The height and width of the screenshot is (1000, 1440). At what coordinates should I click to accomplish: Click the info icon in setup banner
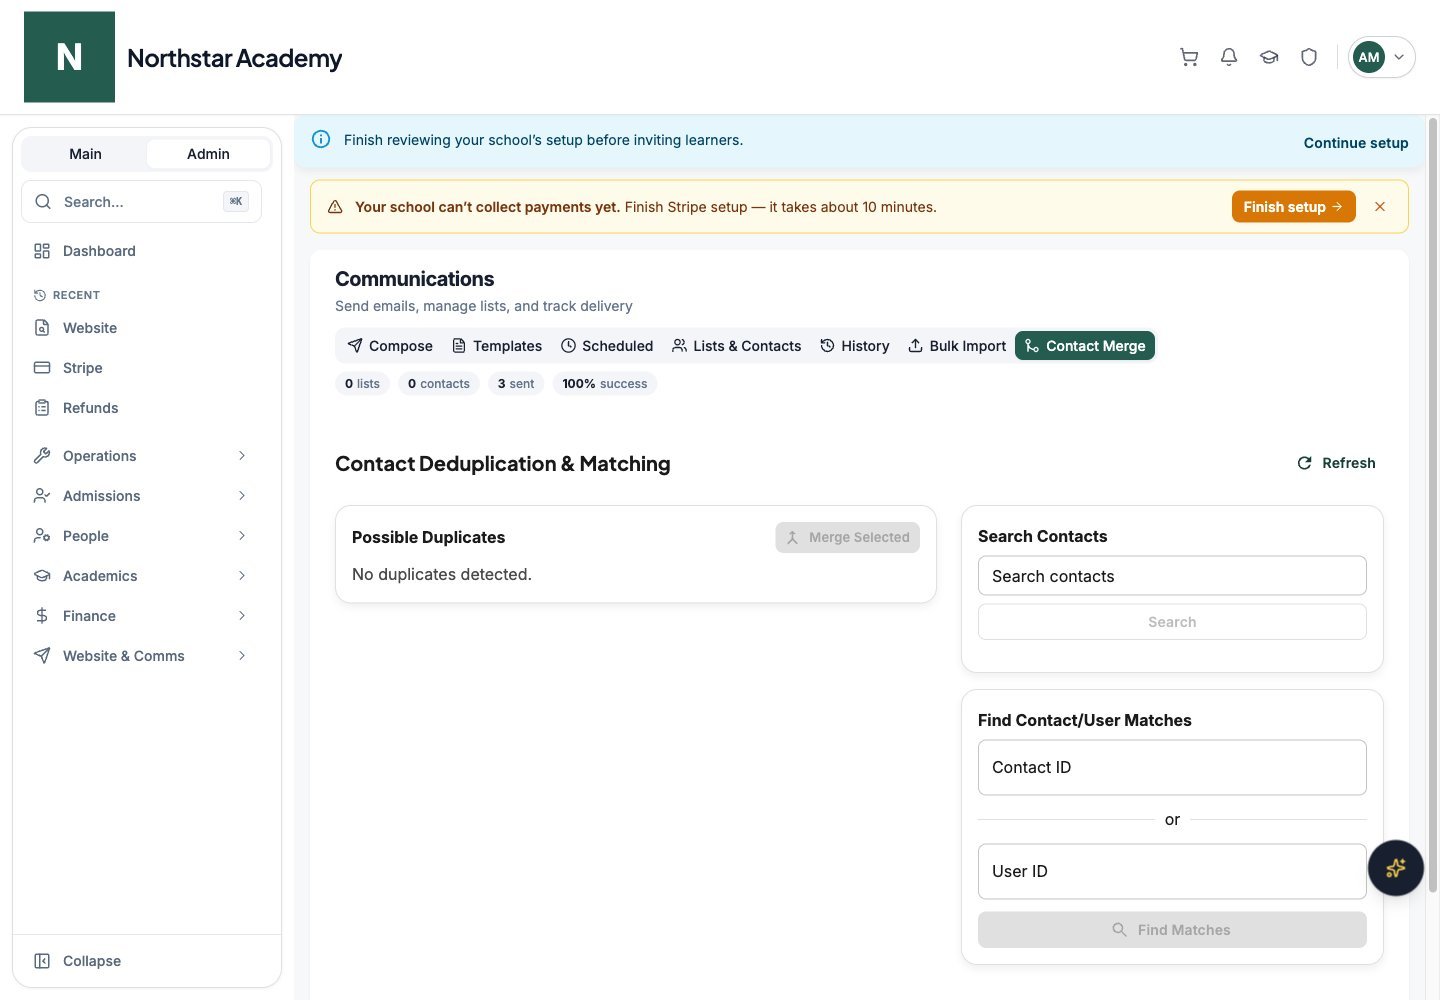coord(321,140)
